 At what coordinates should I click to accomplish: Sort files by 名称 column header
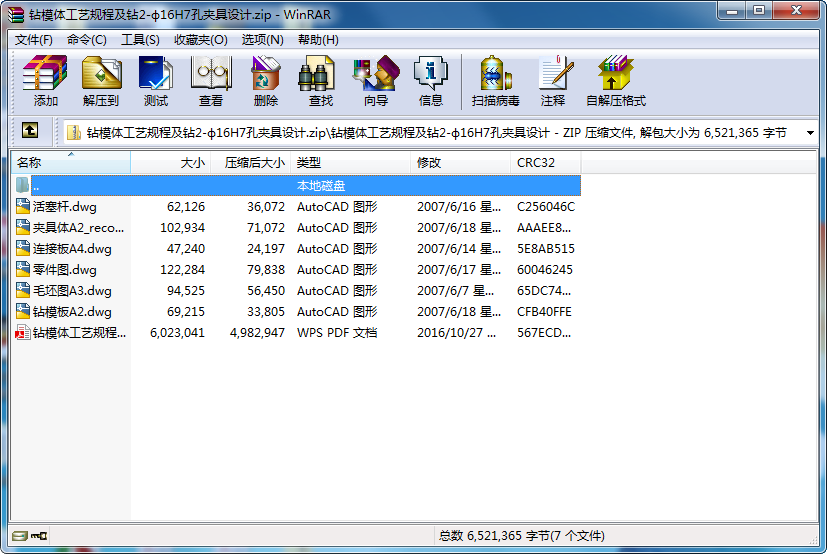point(71,163)
